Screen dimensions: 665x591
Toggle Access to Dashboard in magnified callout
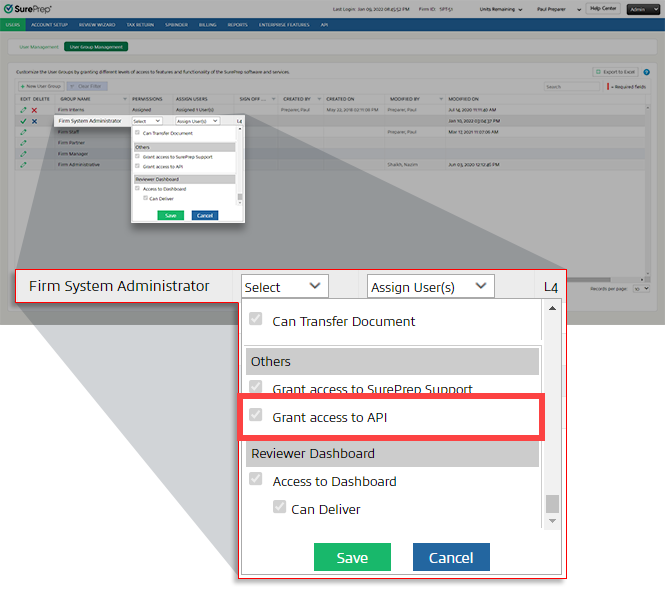click(256, 479)
